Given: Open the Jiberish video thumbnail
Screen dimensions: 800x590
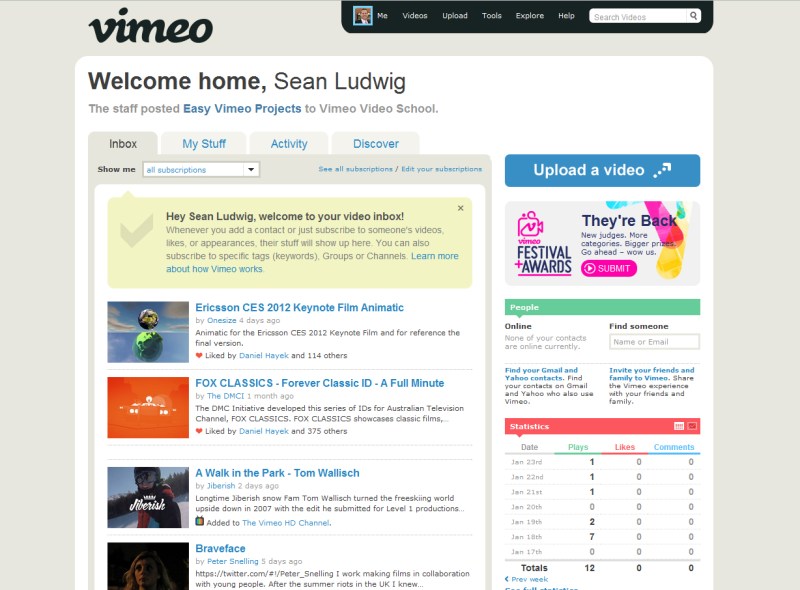Looking at the screenshot, I should point(148,498).
